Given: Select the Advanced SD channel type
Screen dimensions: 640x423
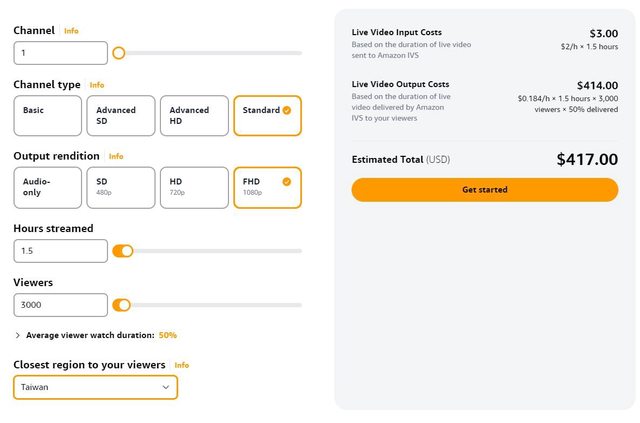Looking at the screenshot, I should [121, 116].
